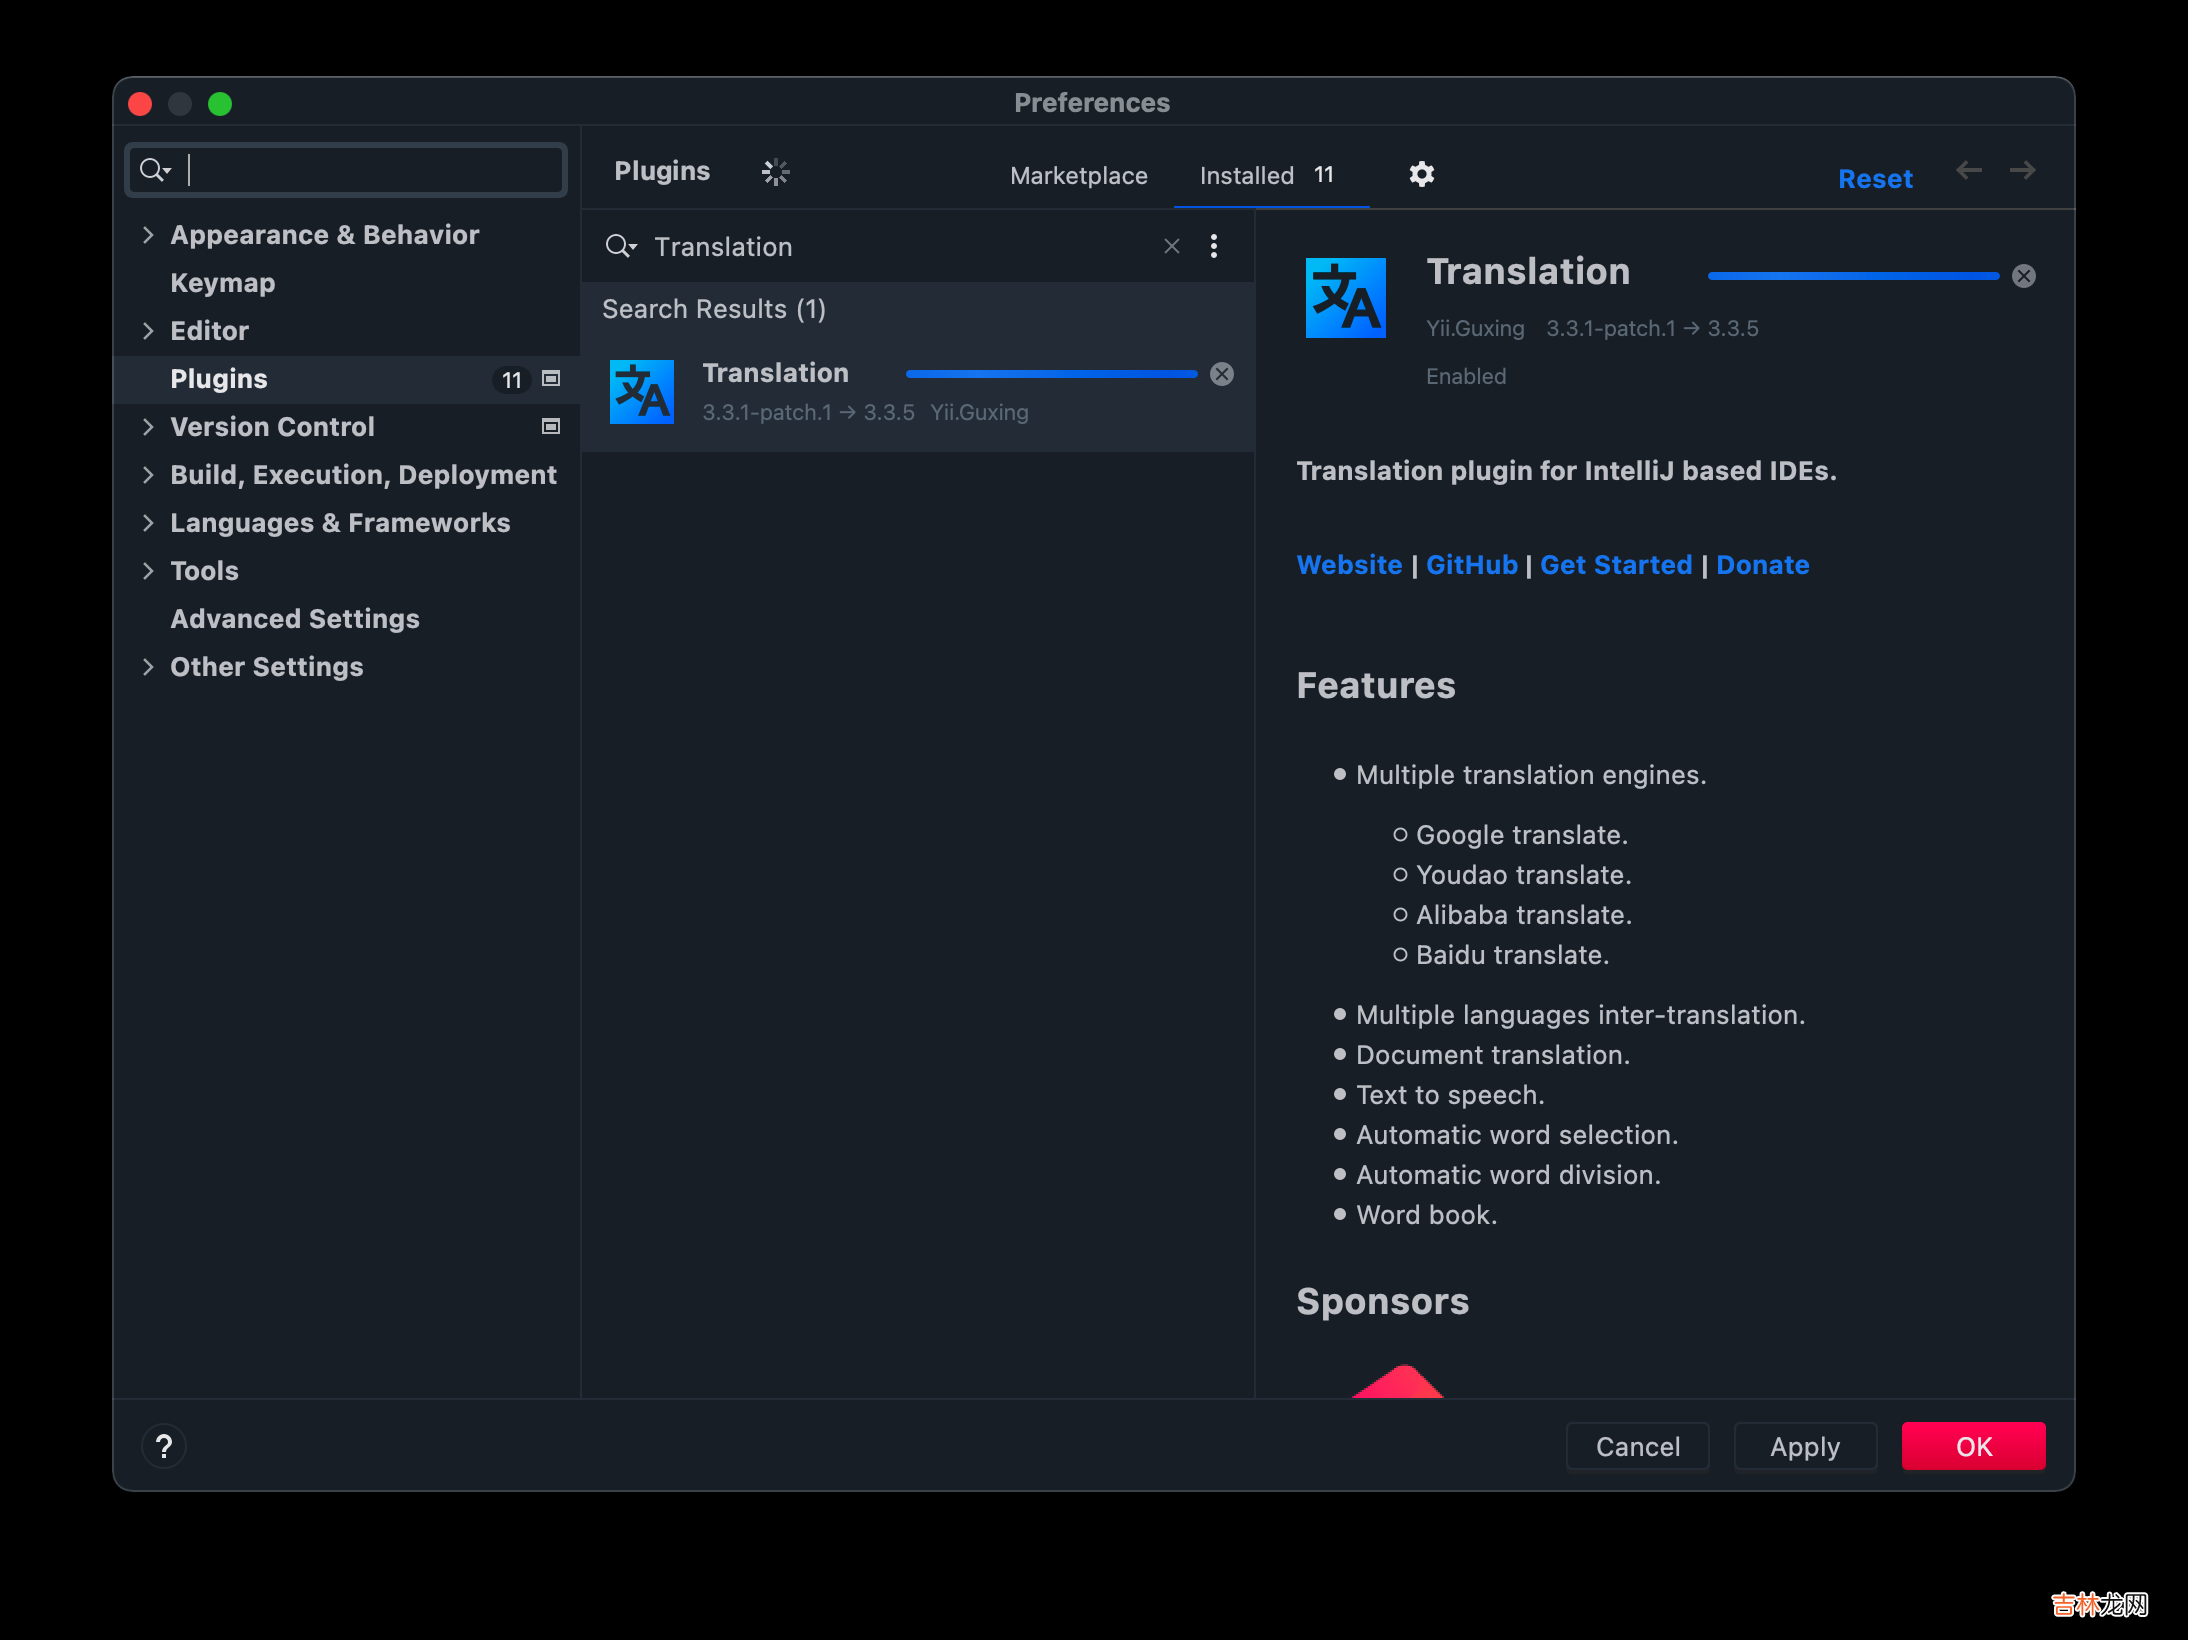
Task: Click version text 3.3.1-patch.1 → 3.3.5 in details
Action: pyautogui.click(x=1652, y=328)
